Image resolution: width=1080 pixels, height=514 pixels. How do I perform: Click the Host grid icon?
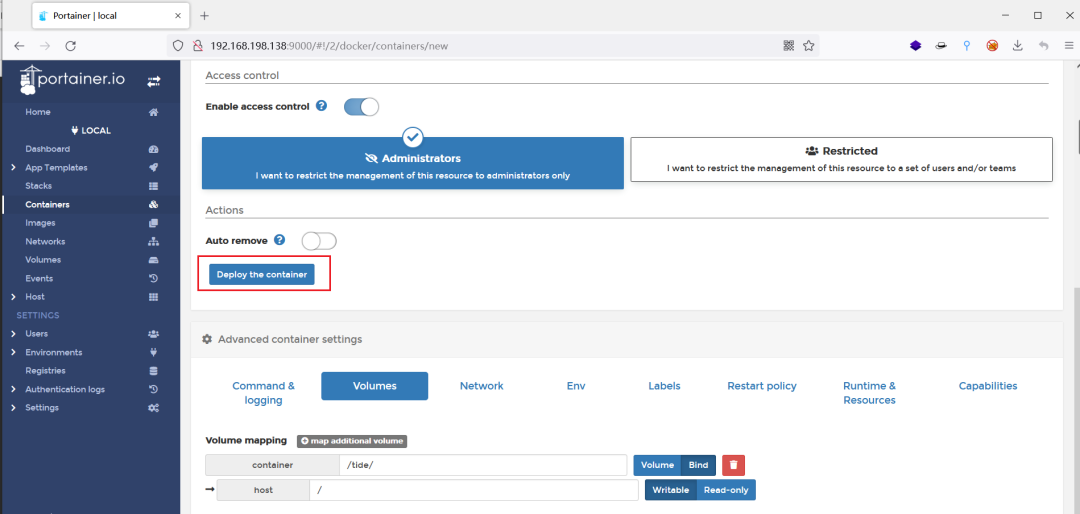(x=154, y=297)
